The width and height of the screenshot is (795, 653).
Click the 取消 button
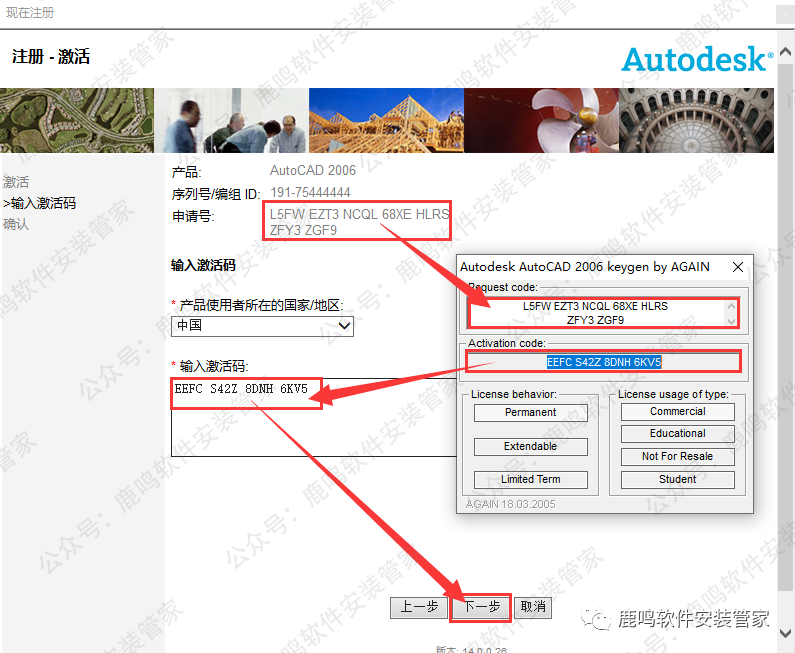533,607
